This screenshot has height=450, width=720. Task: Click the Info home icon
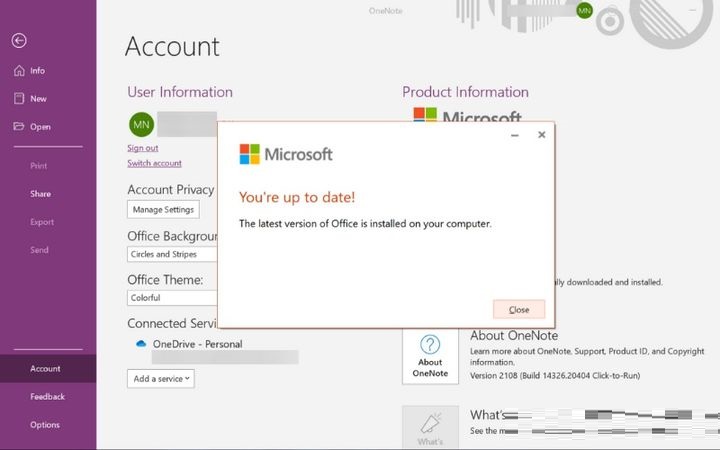tap(19, 71)
